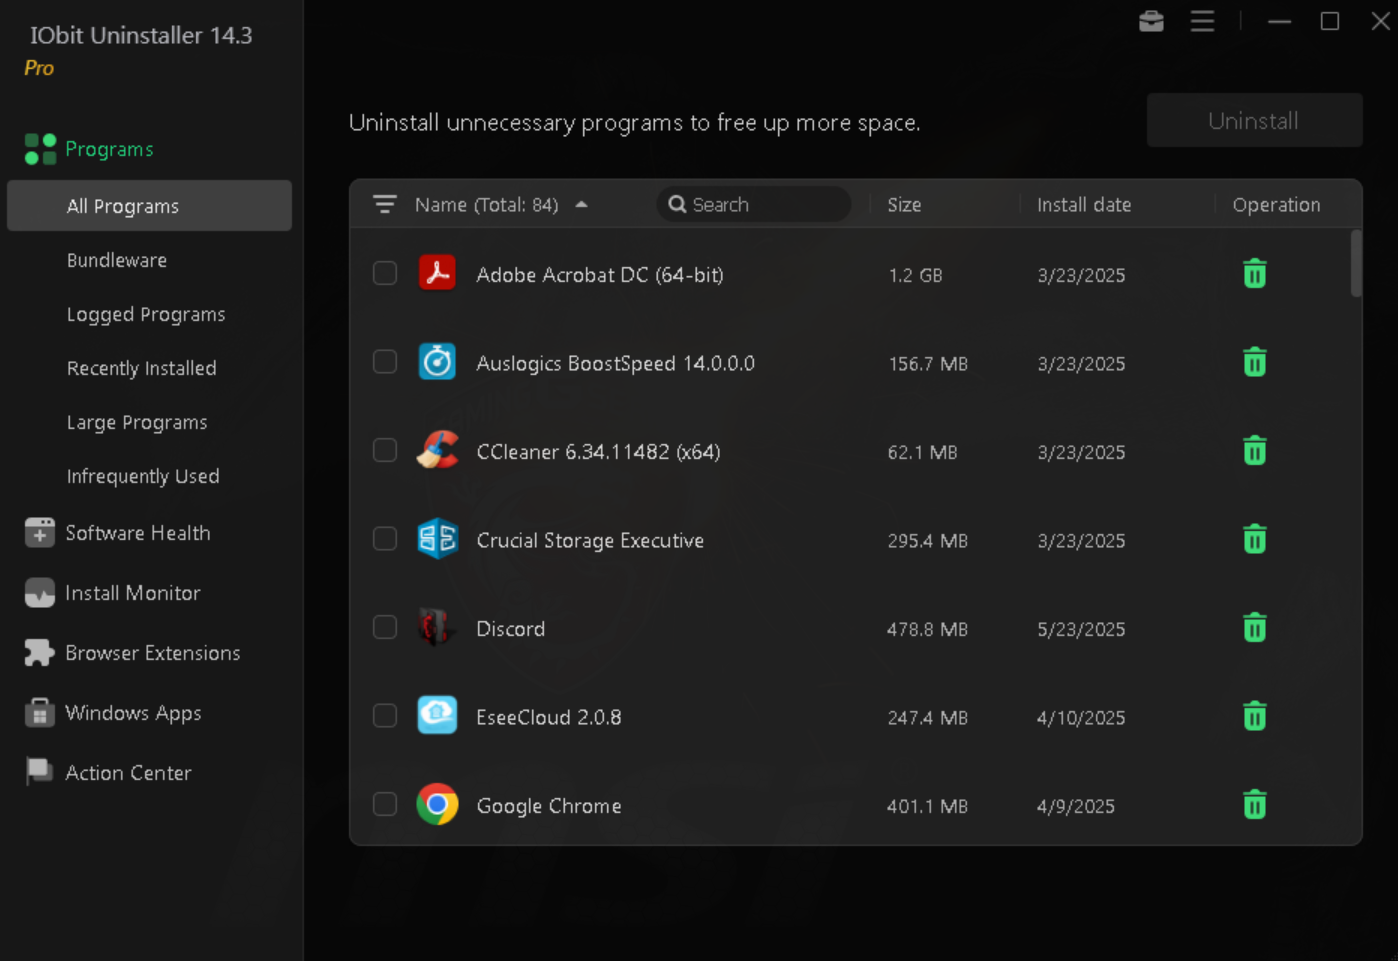
Task: Click the Google Chrome program icon
Action: tap(437, 804)
